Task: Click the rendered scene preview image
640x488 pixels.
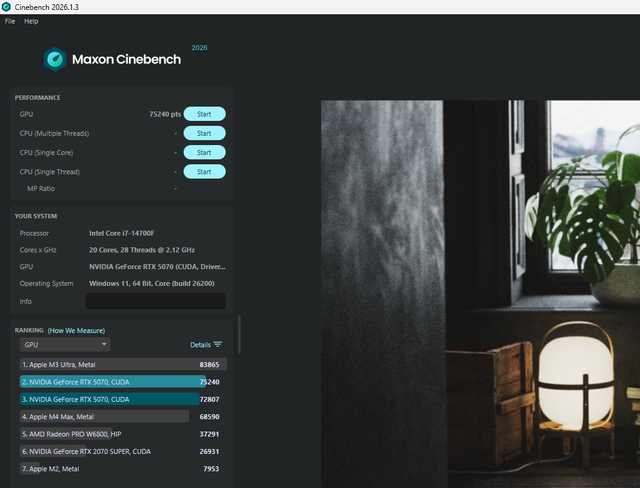Action: point(480,294)
